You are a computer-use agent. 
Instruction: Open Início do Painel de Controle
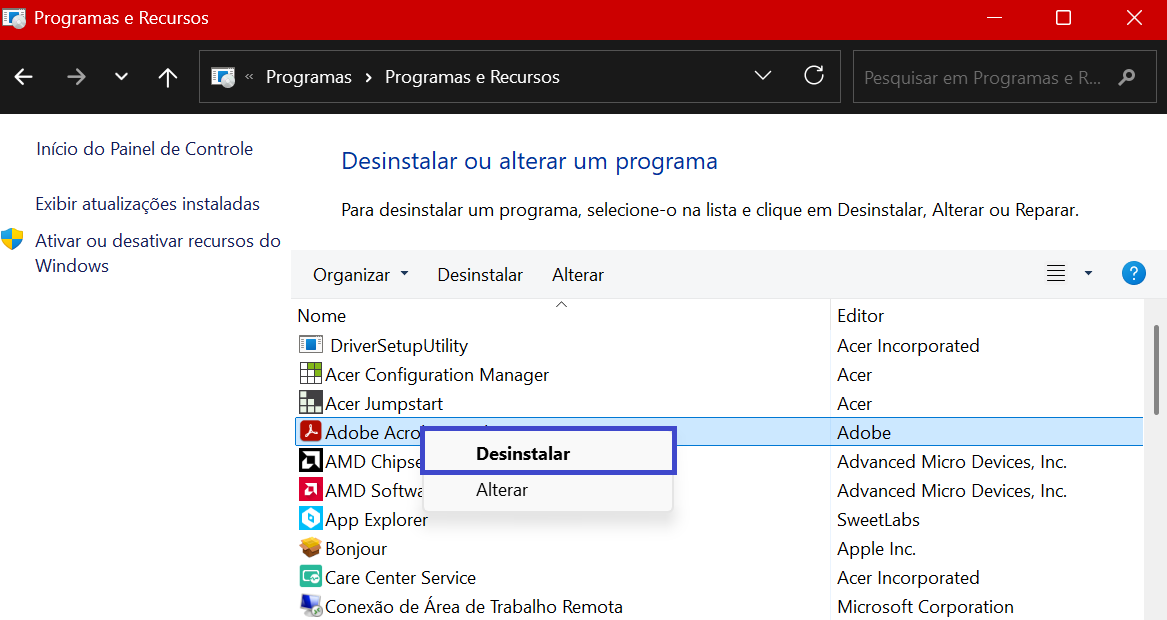[x=144, y=149]
